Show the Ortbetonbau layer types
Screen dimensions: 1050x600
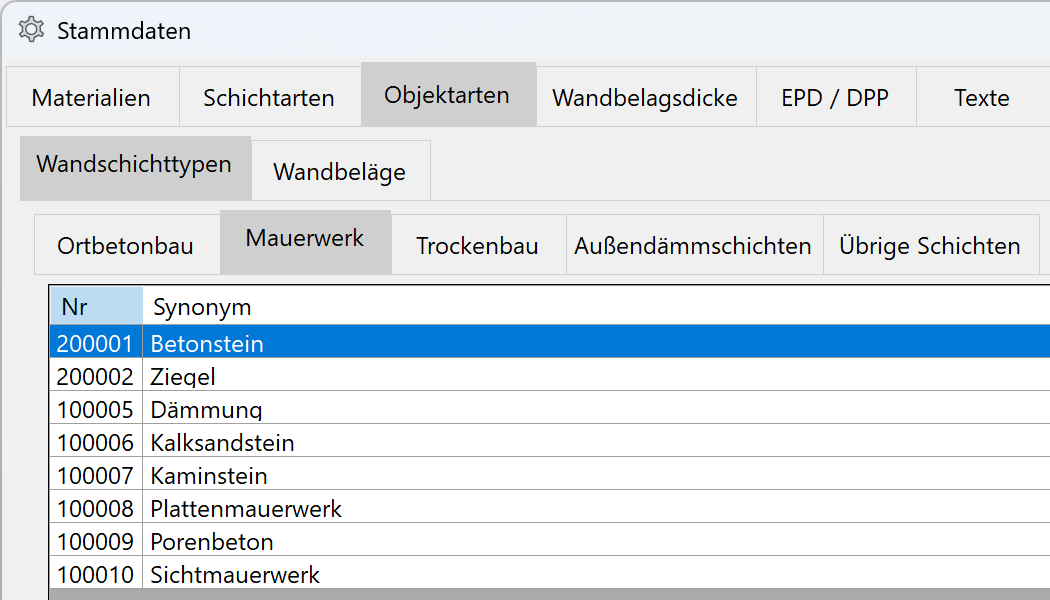point(125,246)
